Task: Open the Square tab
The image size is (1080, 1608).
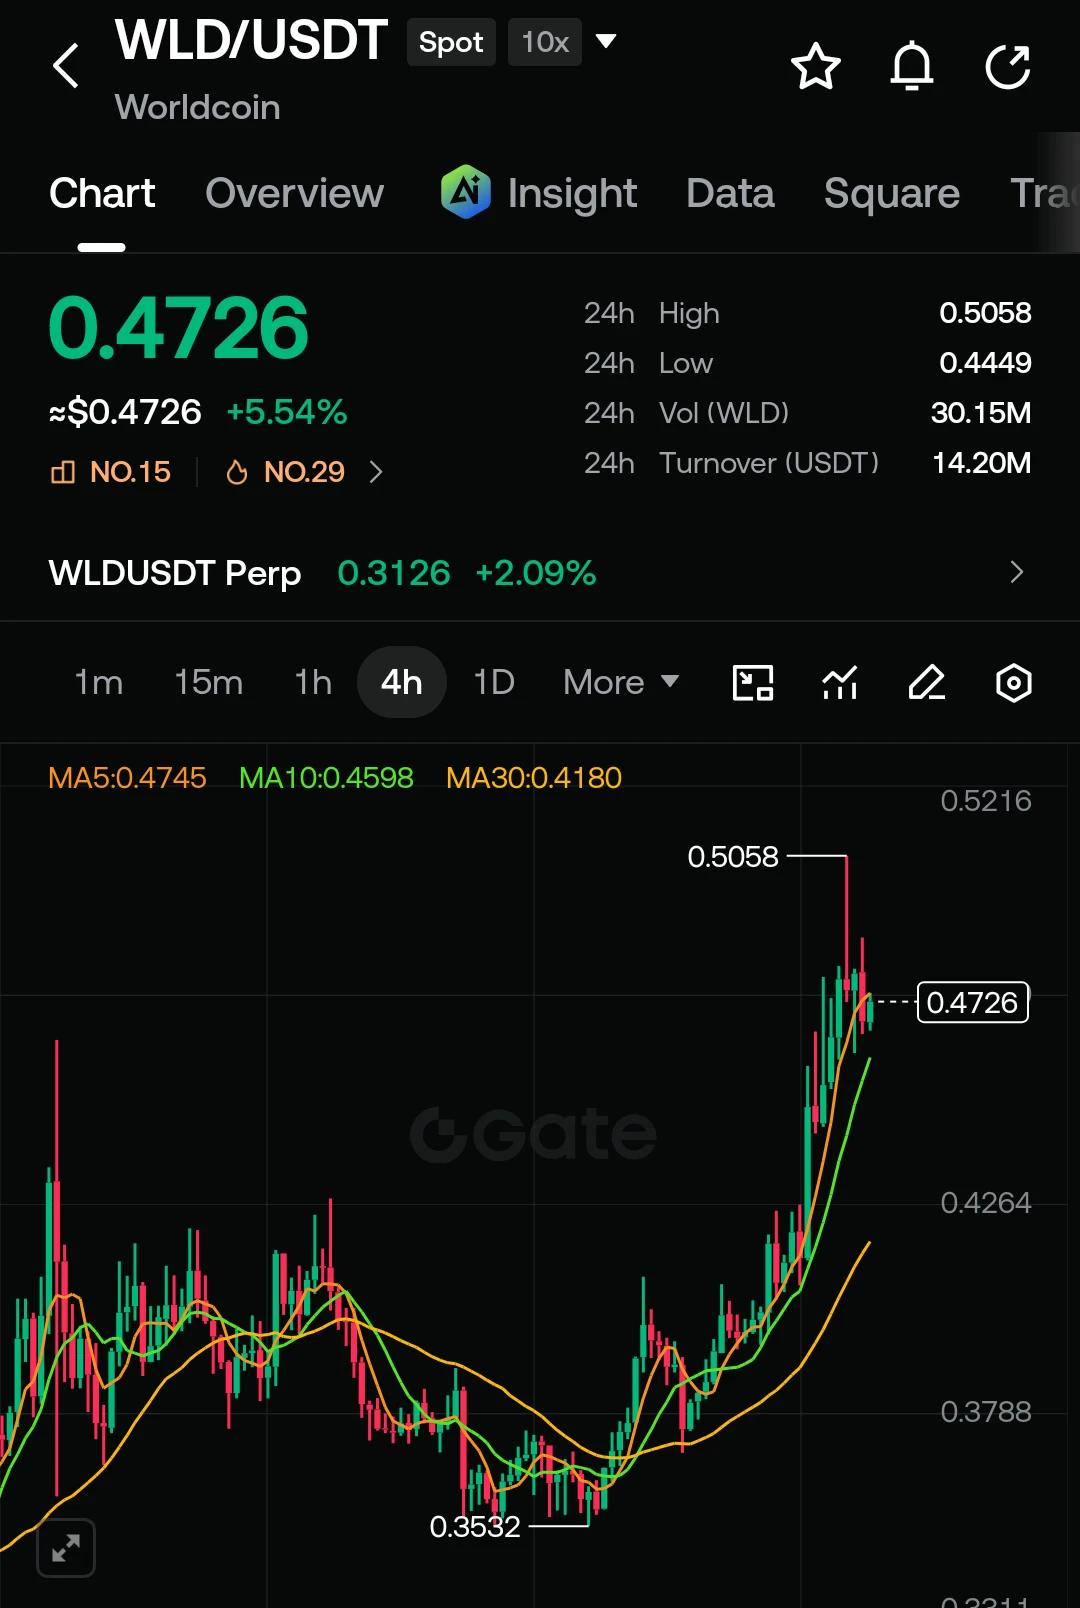Action: pos(892,194)
